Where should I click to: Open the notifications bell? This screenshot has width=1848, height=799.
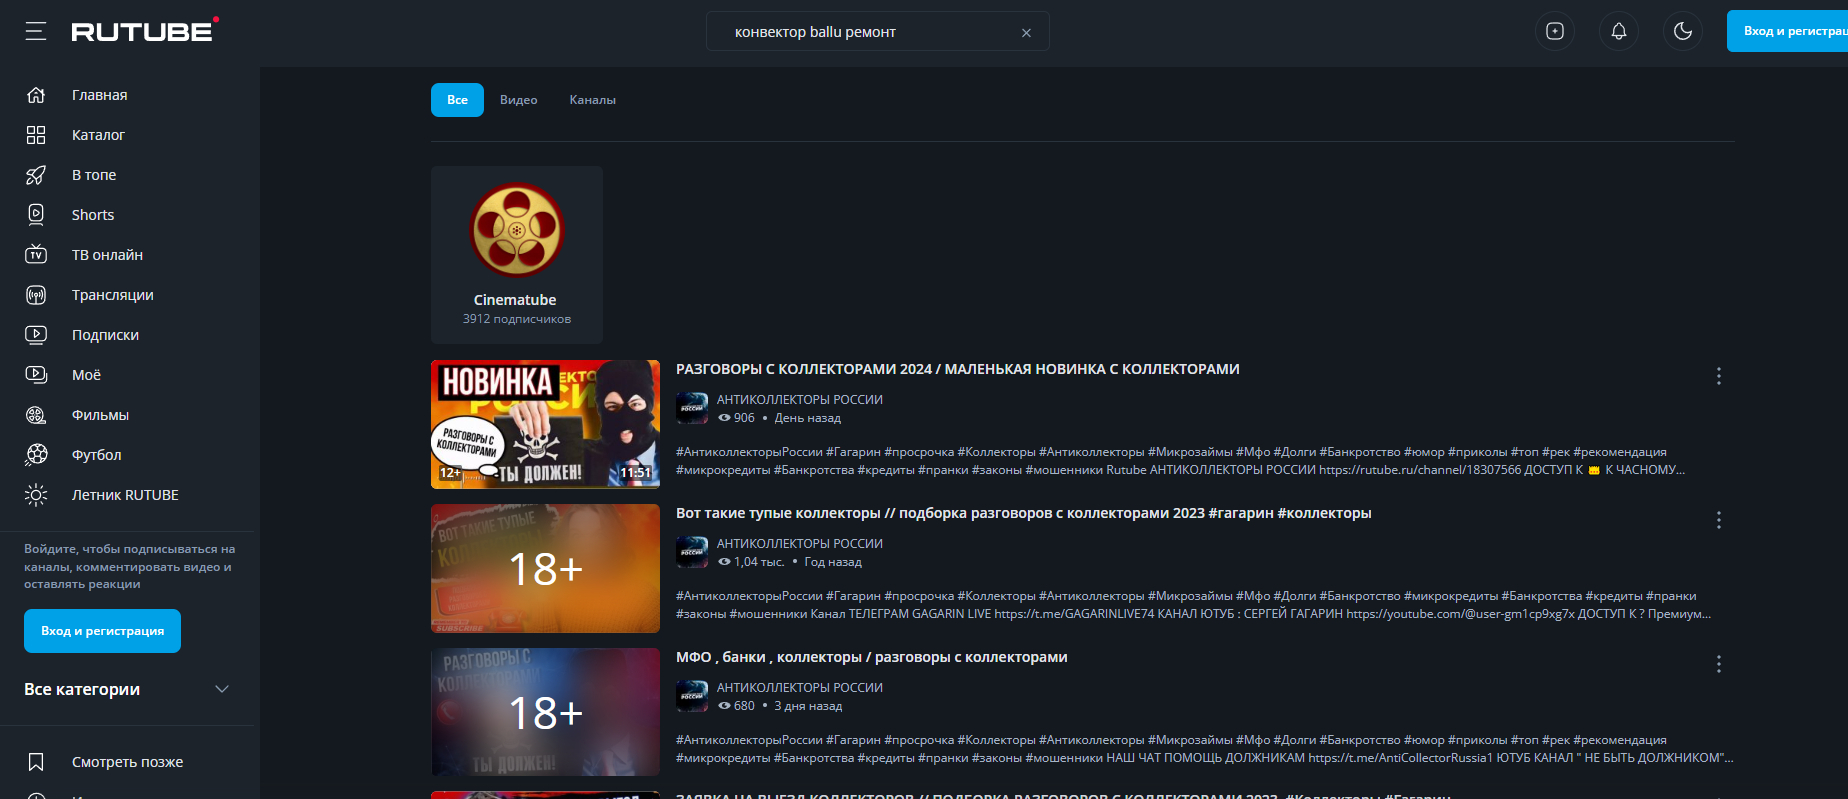[x=1619, y=31]
